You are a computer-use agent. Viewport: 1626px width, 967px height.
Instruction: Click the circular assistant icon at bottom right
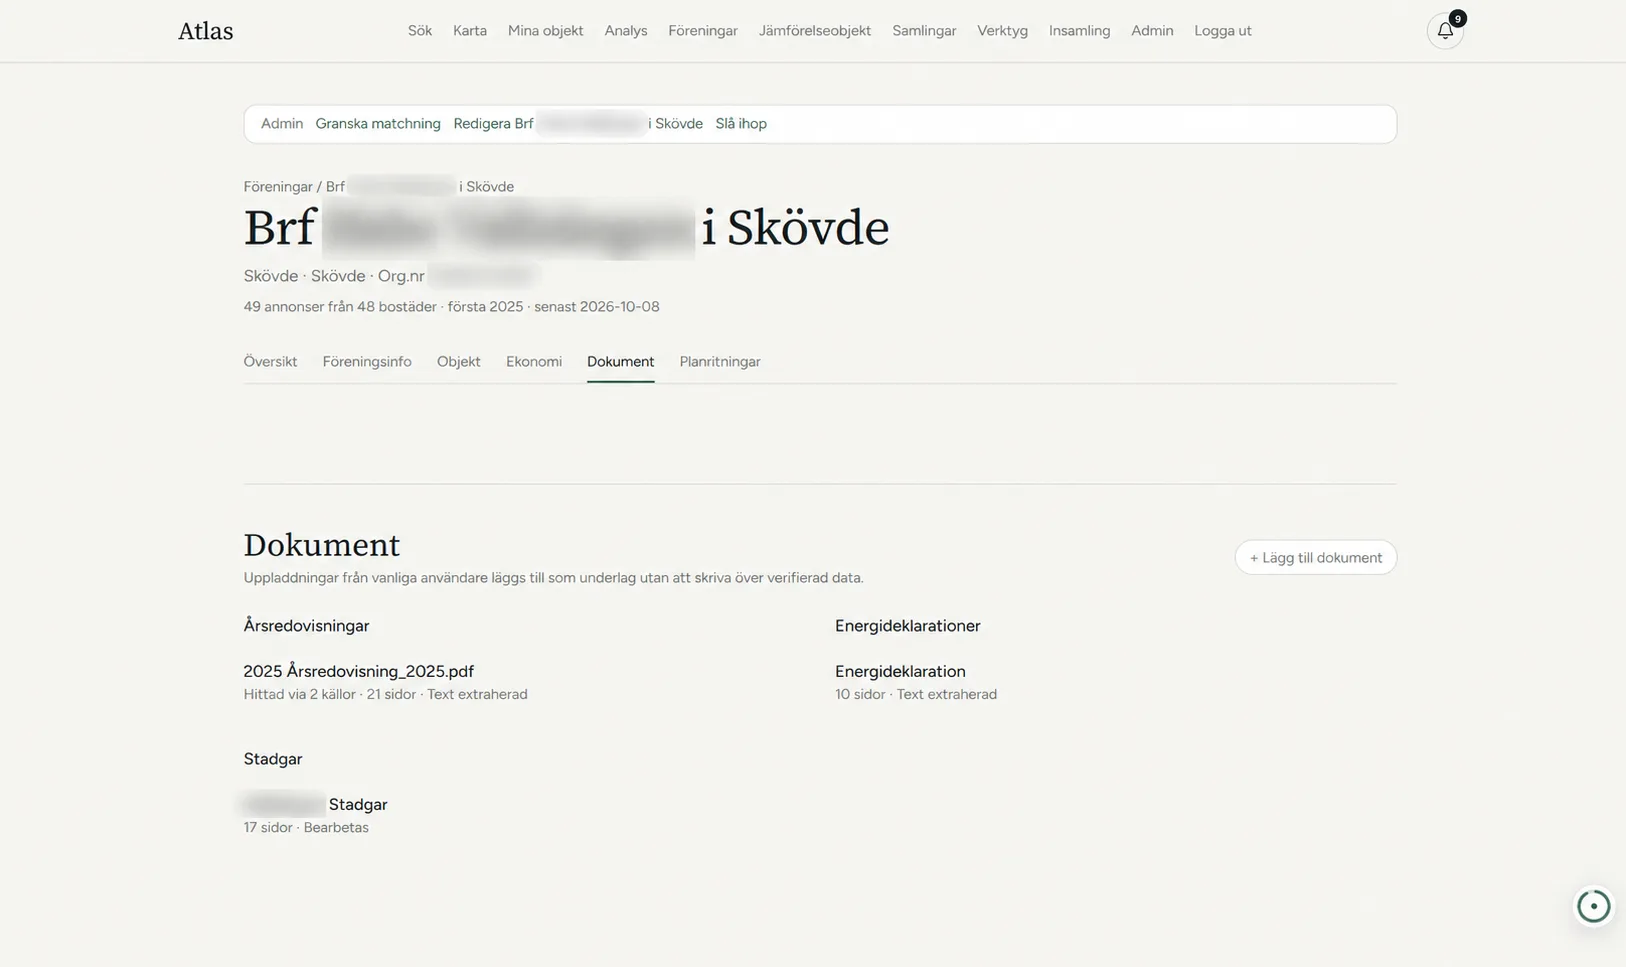pyautogui.click(x=1593, y=906)
